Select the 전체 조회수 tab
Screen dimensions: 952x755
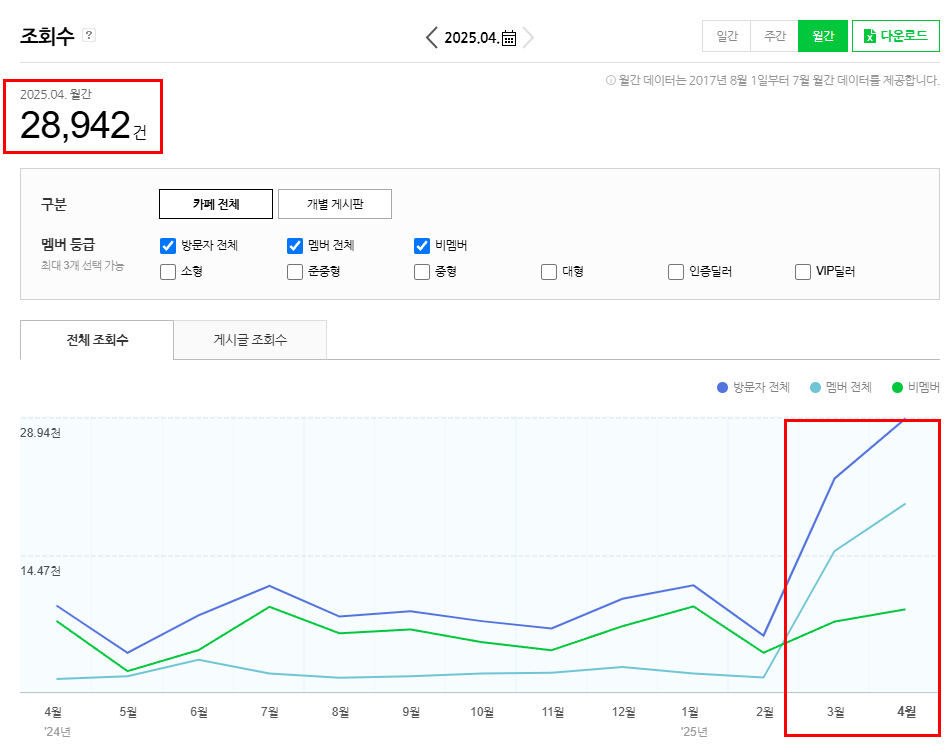(97, 340)
